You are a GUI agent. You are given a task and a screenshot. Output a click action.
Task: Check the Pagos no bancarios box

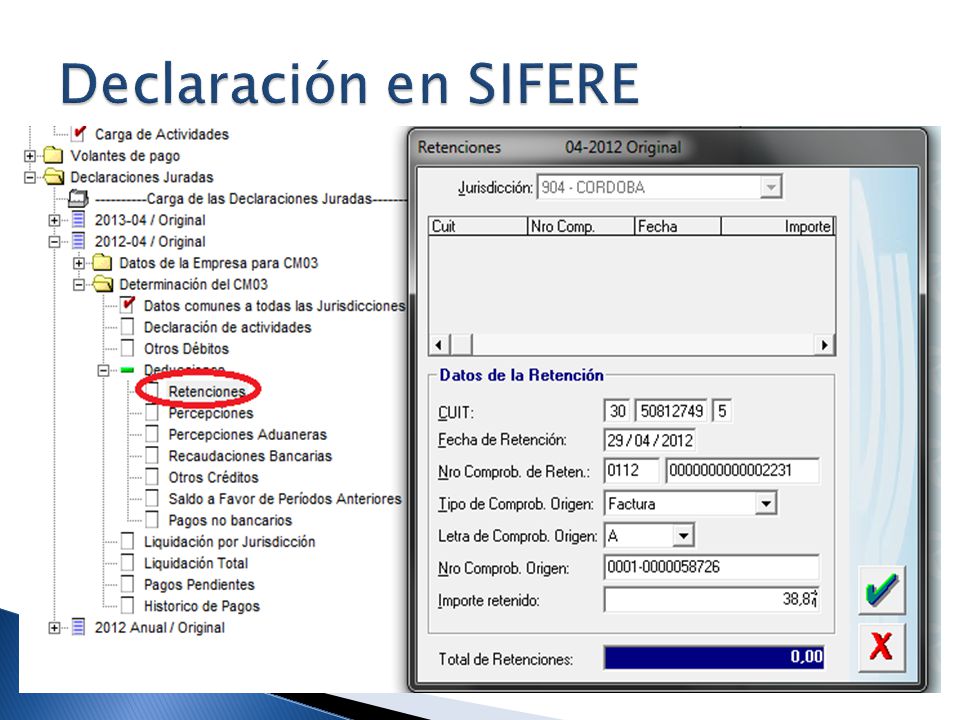(x=152, y=520)
